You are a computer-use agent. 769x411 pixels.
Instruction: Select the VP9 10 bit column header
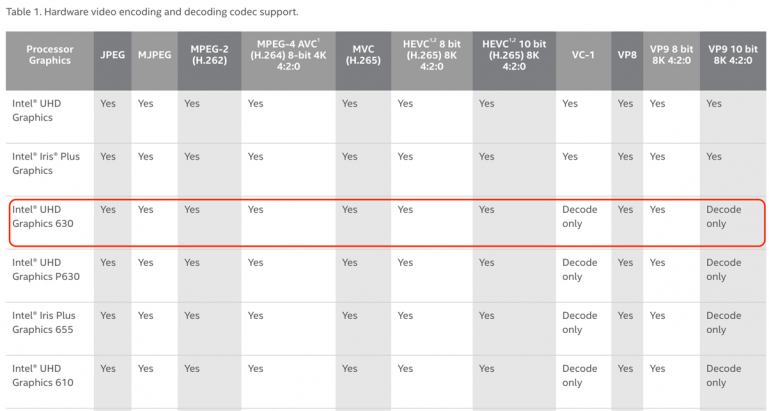coord(733,54)
